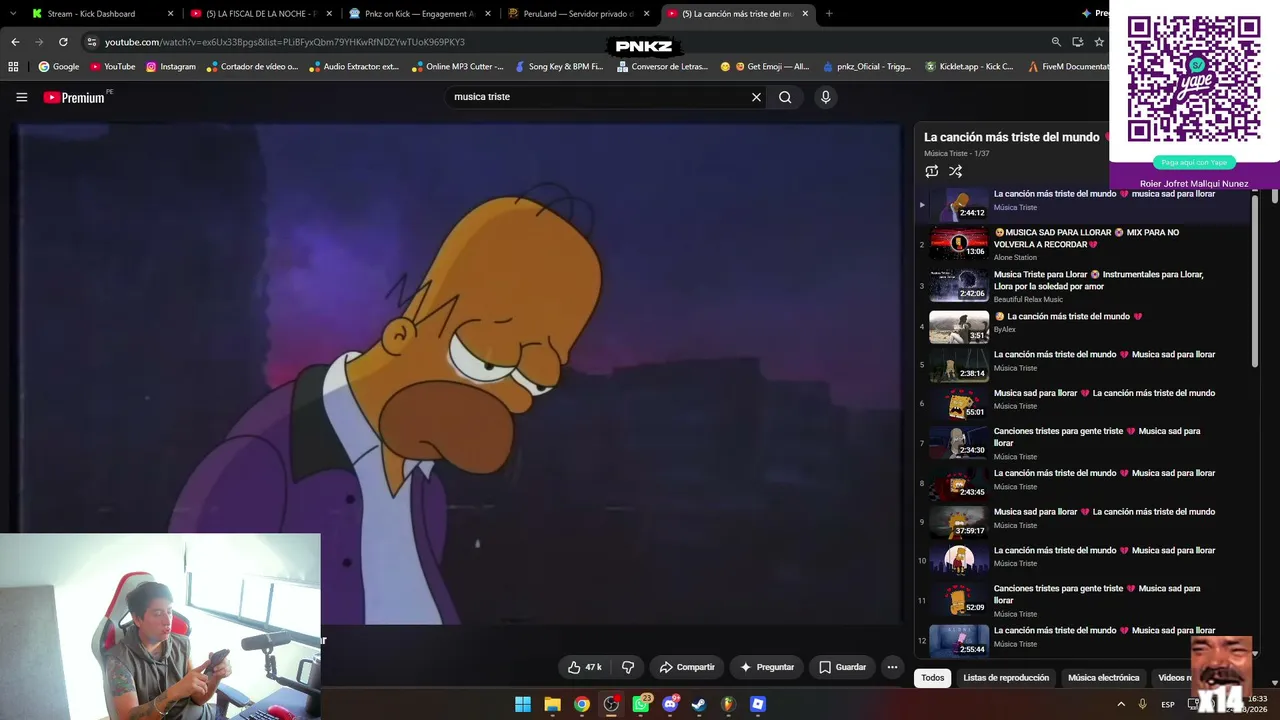
Task: Open the Chrome apps grid shortcut
Action: point(13,67)
